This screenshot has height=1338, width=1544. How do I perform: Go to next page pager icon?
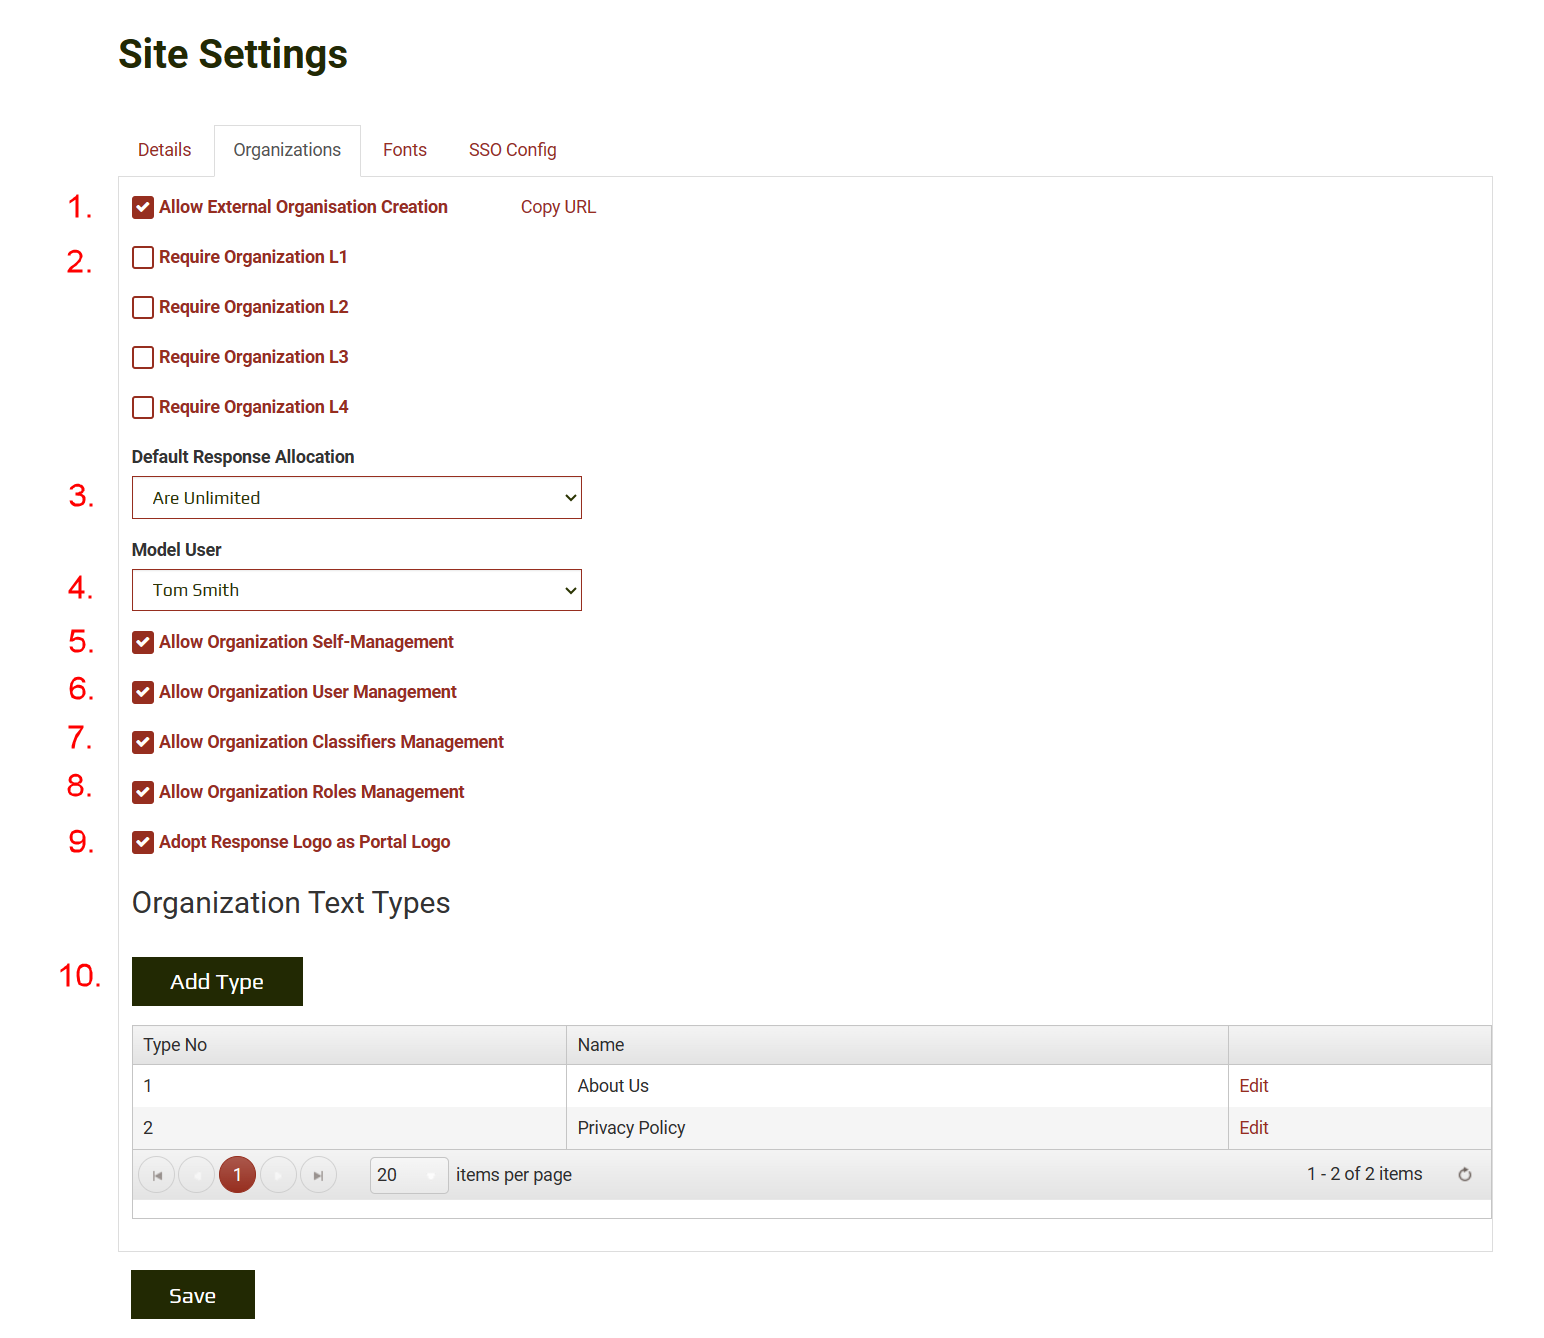pyautogui.click(x=278, y=1175)
